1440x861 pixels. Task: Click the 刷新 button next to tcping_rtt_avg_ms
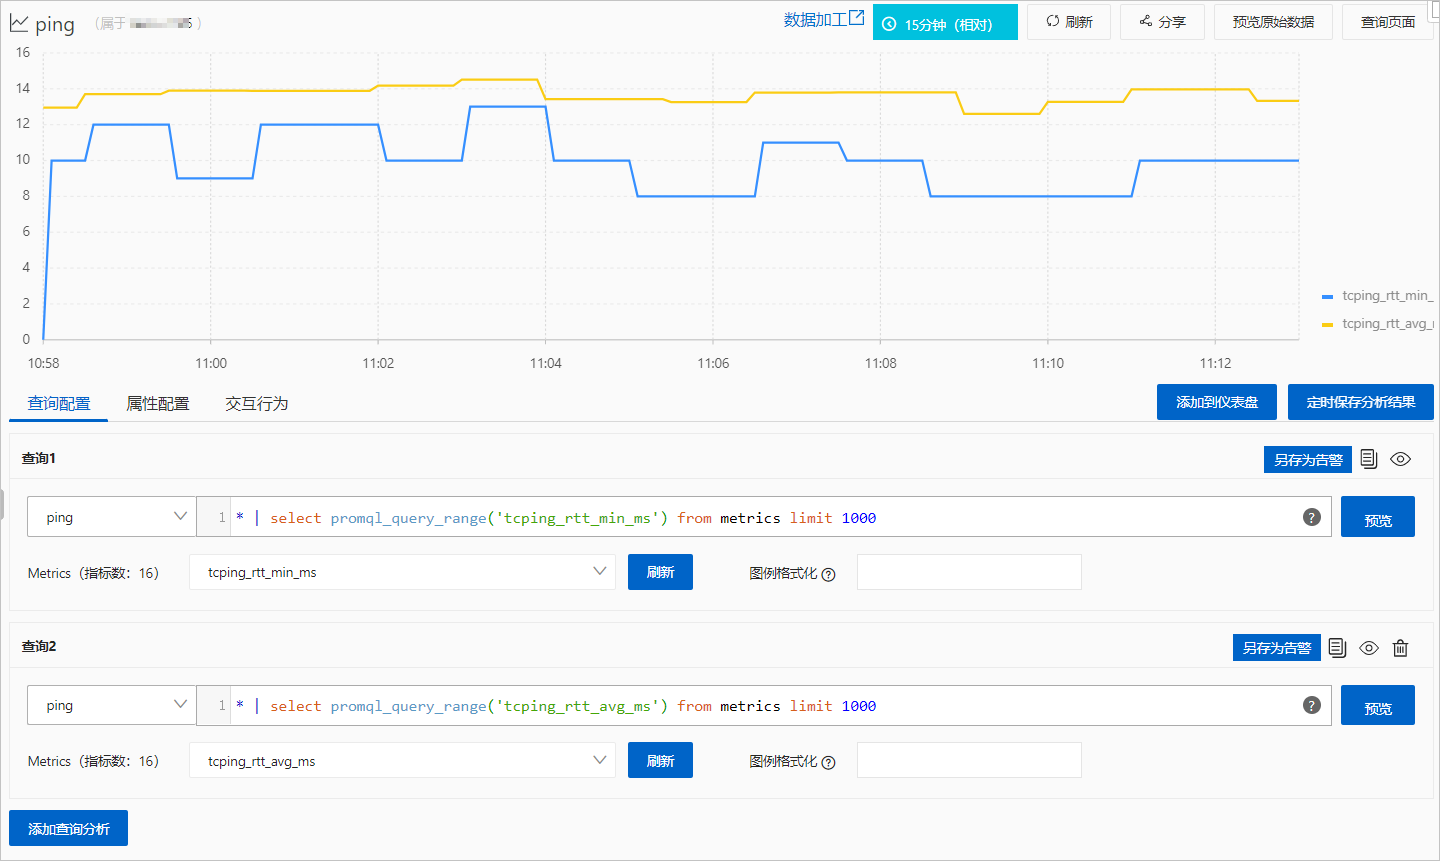660,760
